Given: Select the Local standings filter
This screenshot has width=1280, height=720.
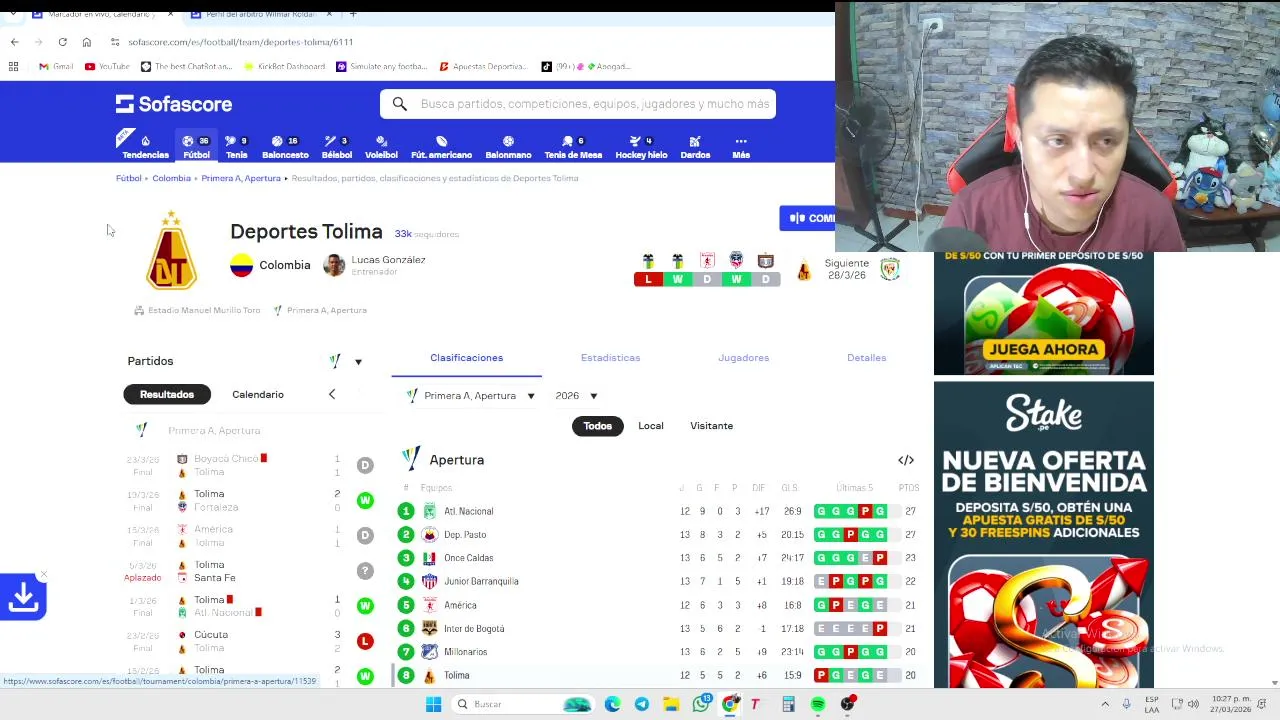Looking at the screenshot, I should [x=651, y=426].
